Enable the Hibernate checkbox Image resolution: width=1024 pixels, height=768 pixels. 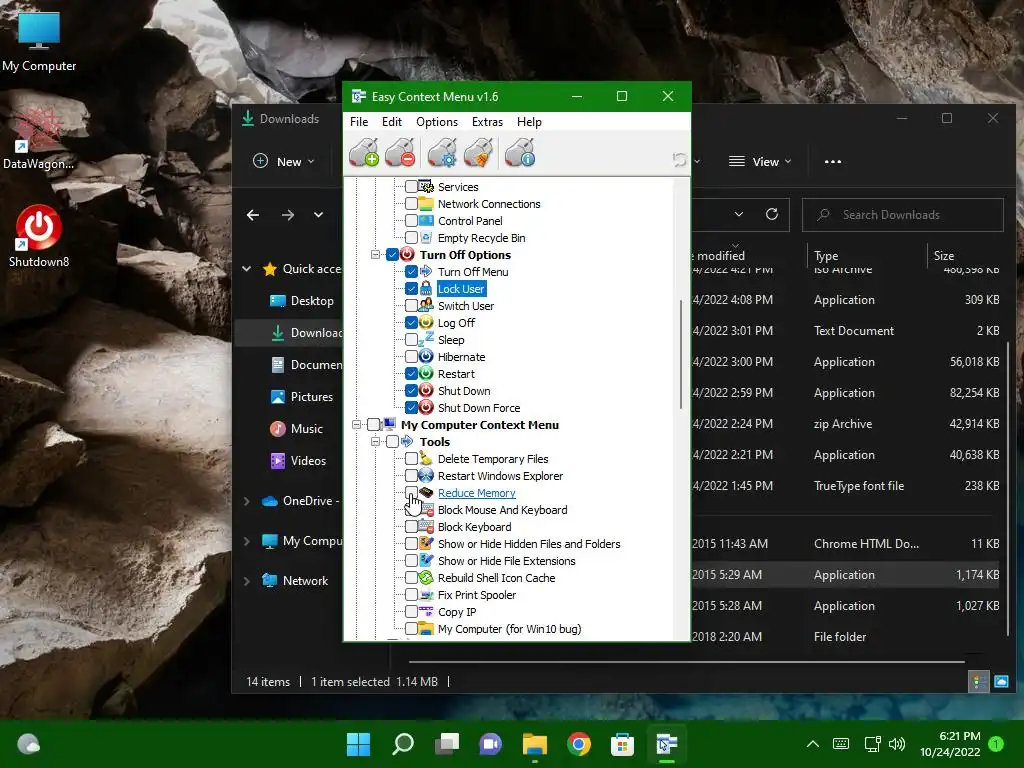(x=411, y=357)
